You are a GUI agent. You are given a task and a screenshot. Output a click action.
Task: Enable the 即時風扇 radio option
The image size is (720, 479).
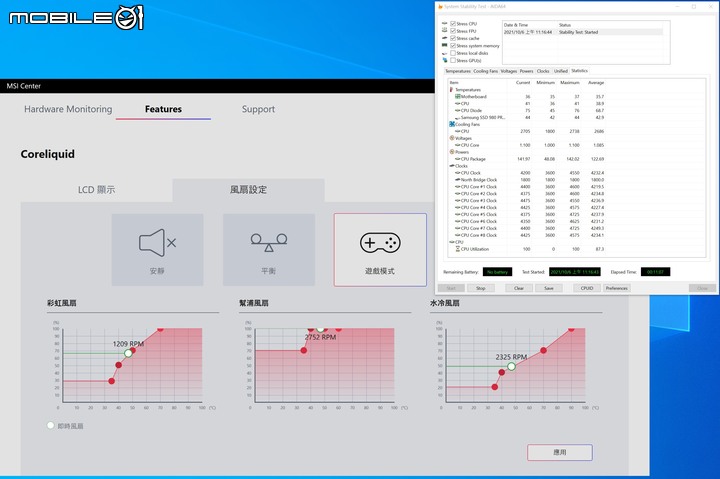pos(51,425)
